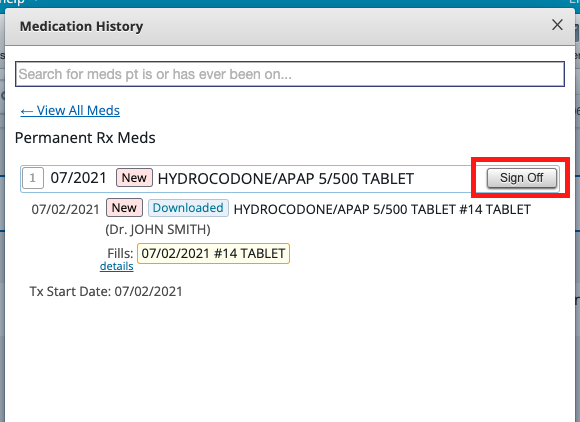This screenshot has height=422, width=580.
Task: Click Sign Off button for Hydrocodone
Action: (522, 178)
